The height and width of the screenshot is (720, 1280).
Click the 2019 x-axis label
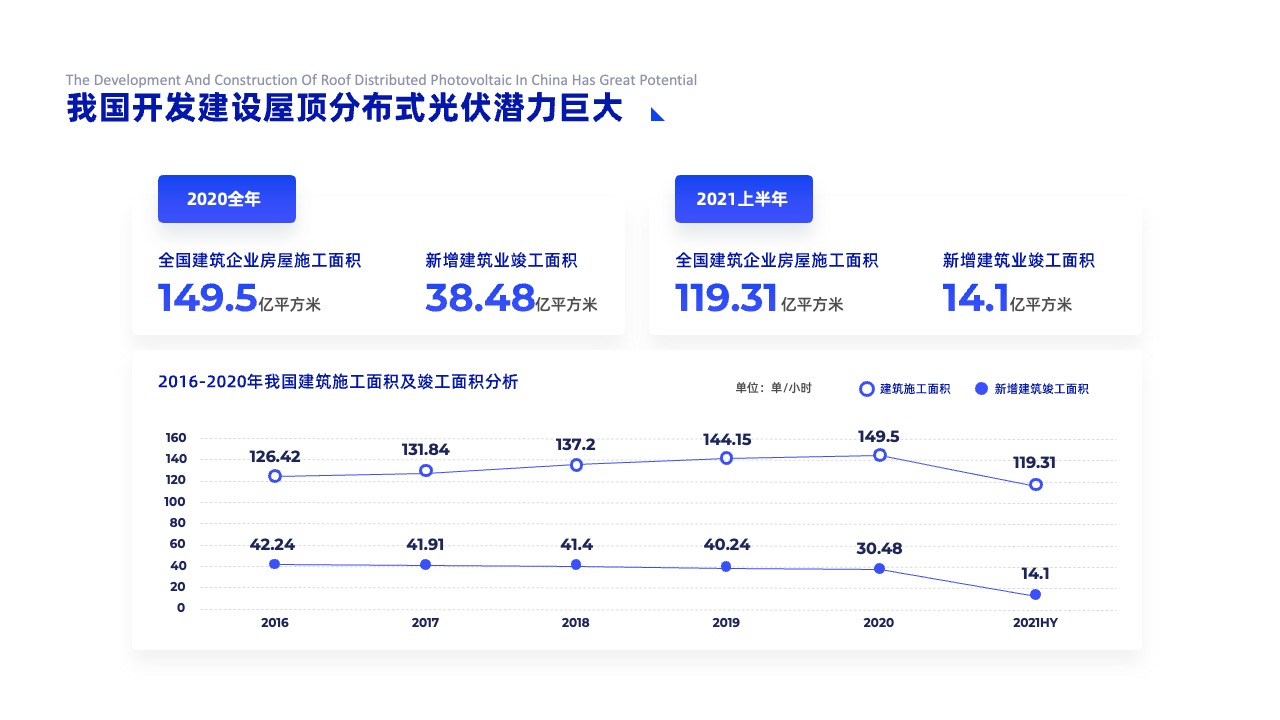point(726,623)
